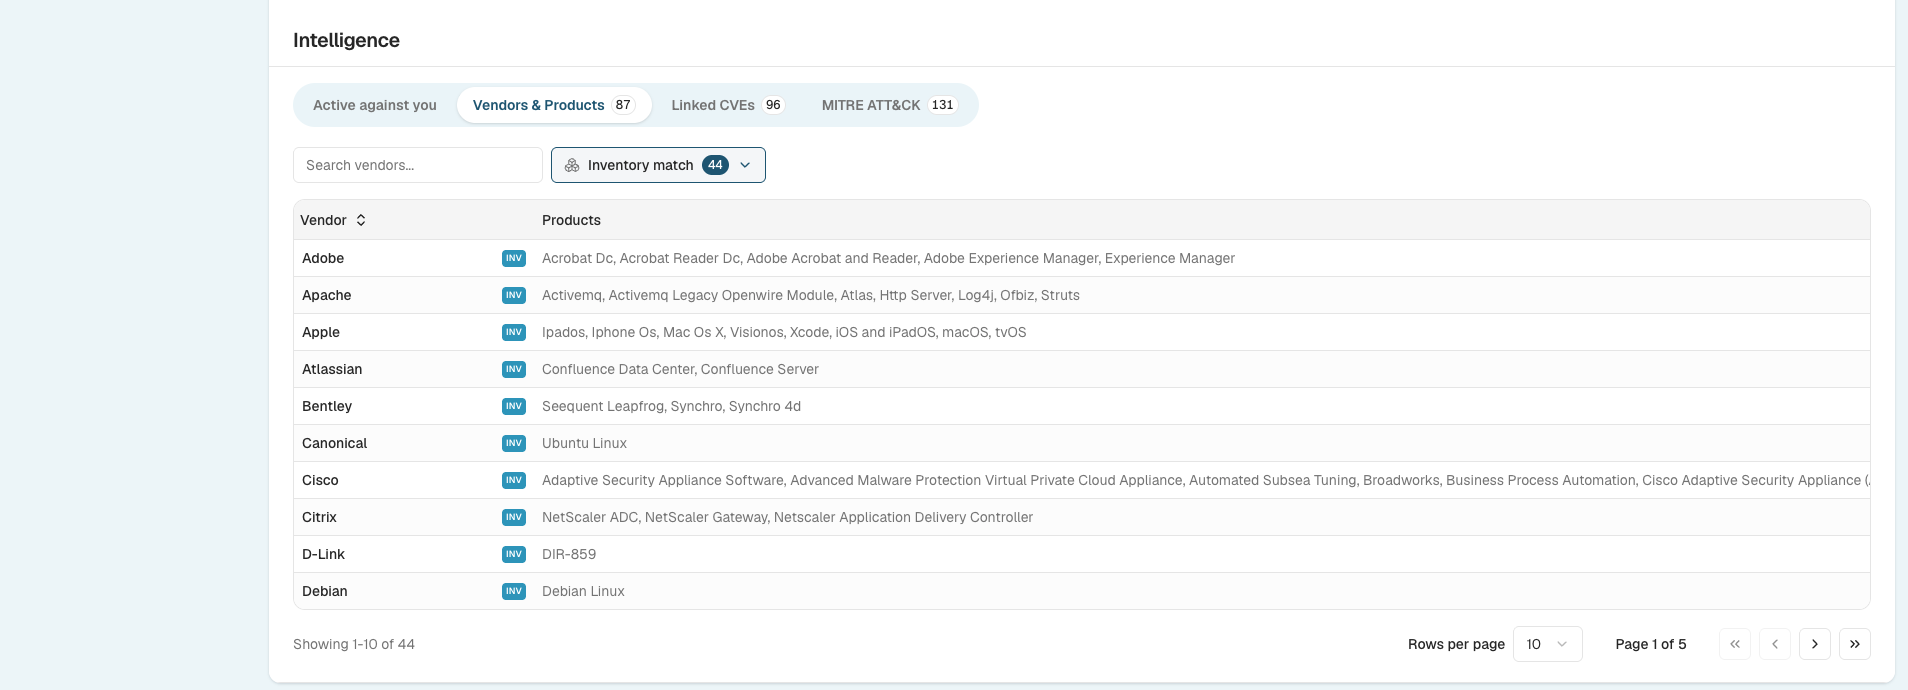Click the Page 1 of 5 indicator
The height and width of the screenshot is (690, 1908).
1651,644
